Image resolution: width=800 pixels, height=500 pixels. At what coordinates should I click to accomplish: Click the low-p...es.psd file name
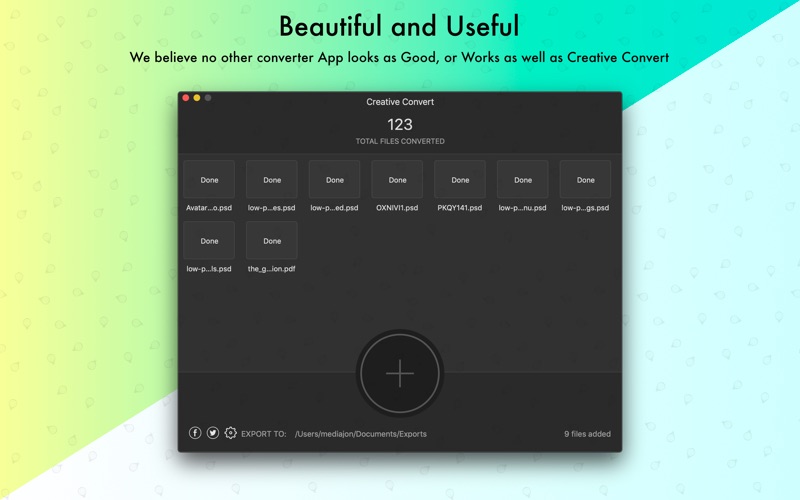(x=271, y=208)
